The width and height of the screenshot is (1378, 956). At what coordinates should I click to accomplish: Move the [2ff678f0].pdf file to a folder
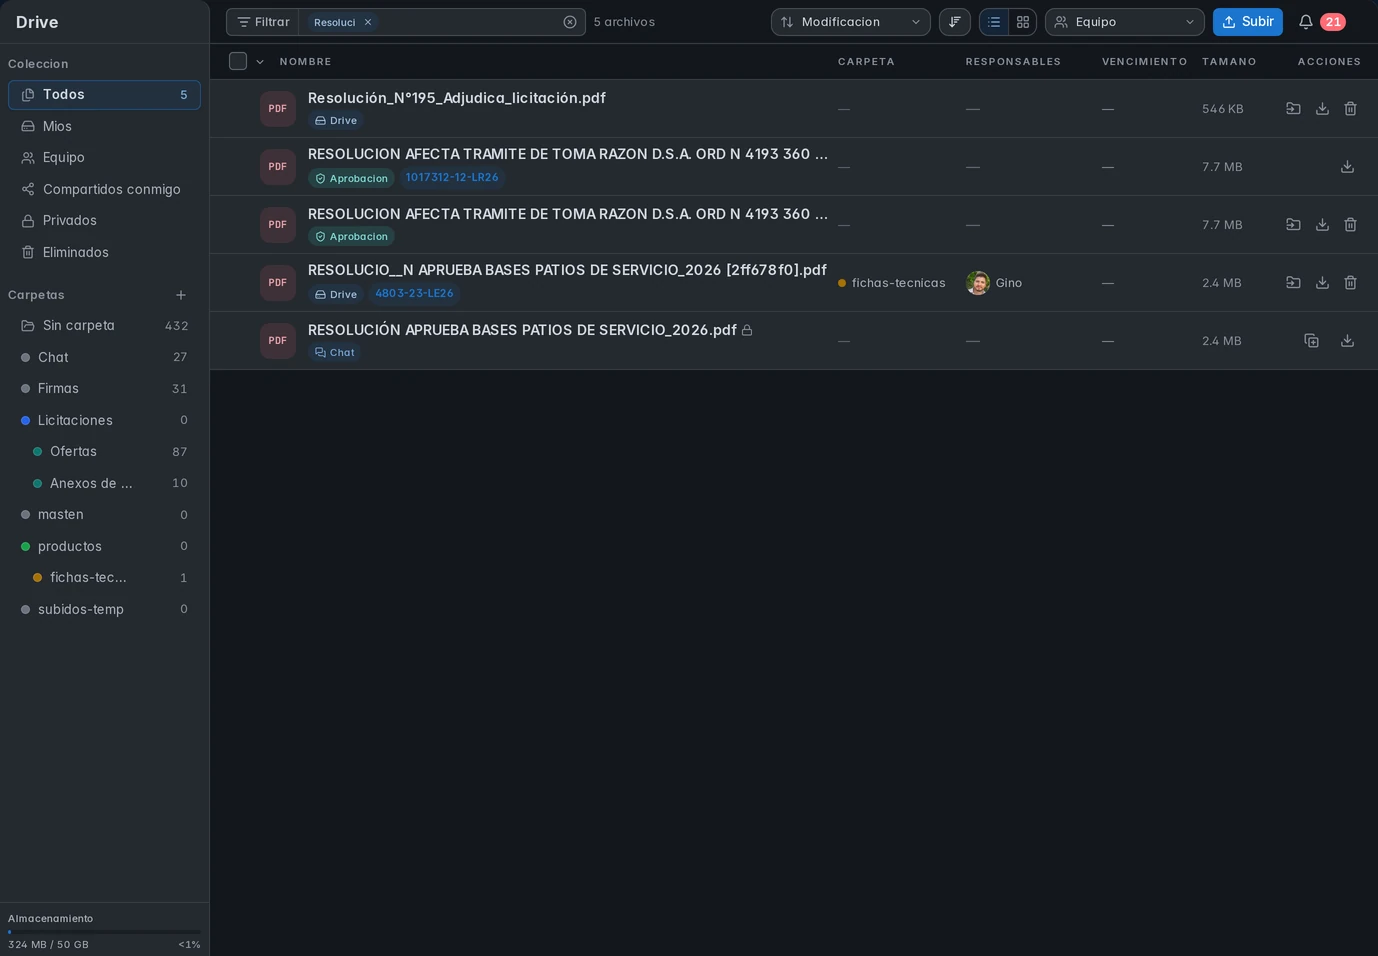tap(1293, 283)
